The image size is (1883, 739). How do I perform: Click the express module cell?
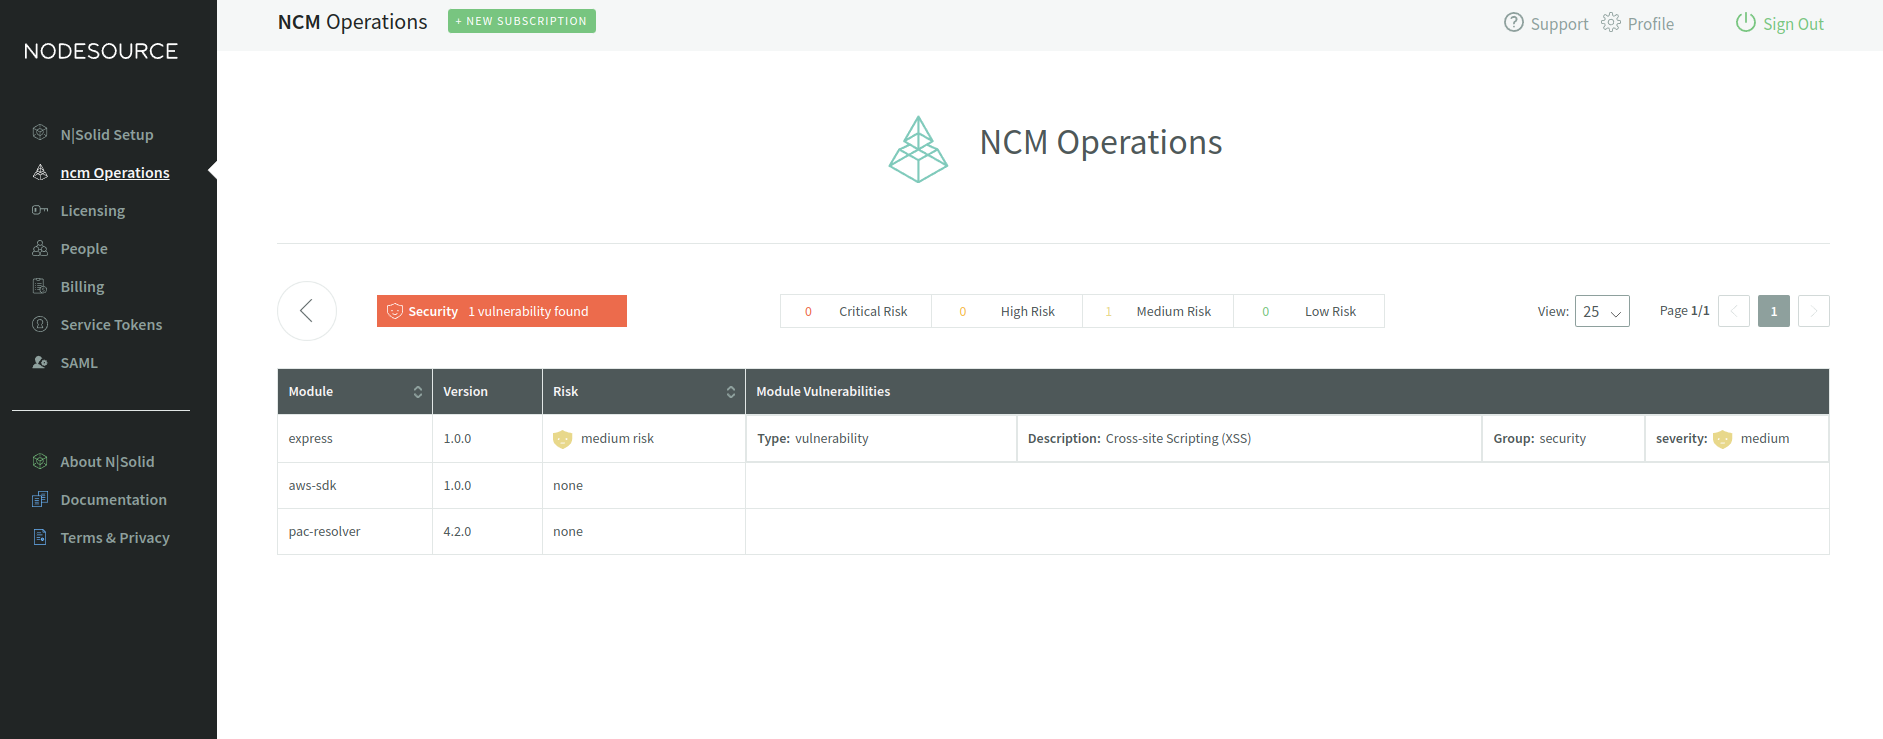pyautogui.click(x=355, y=439)
